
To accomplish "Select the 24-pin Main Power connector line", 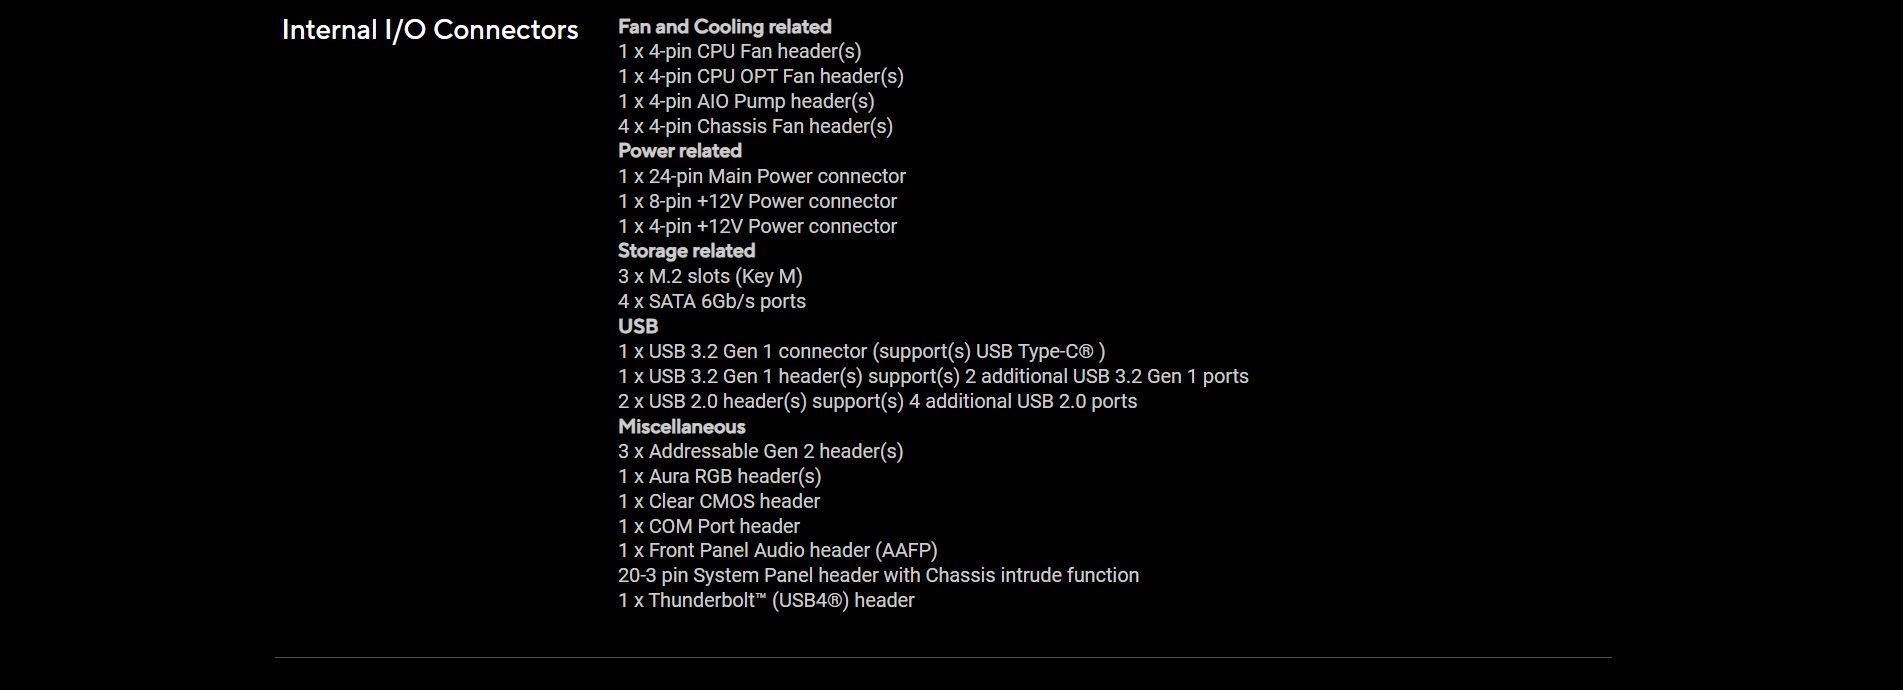I will coord(762,177).
